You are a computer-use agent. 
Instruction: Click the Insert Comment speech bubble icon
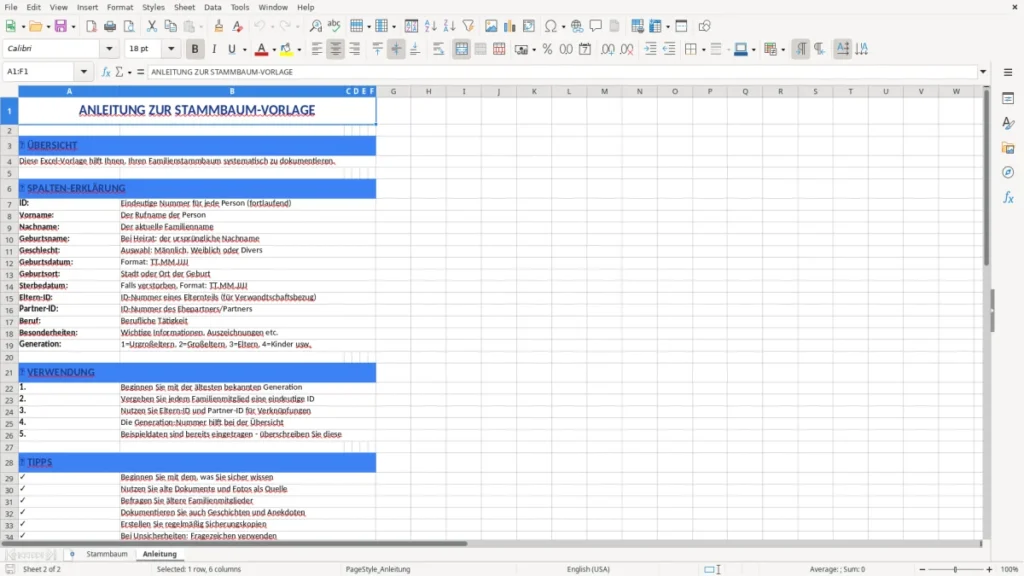pyautogui.click(x=596, y=26)
